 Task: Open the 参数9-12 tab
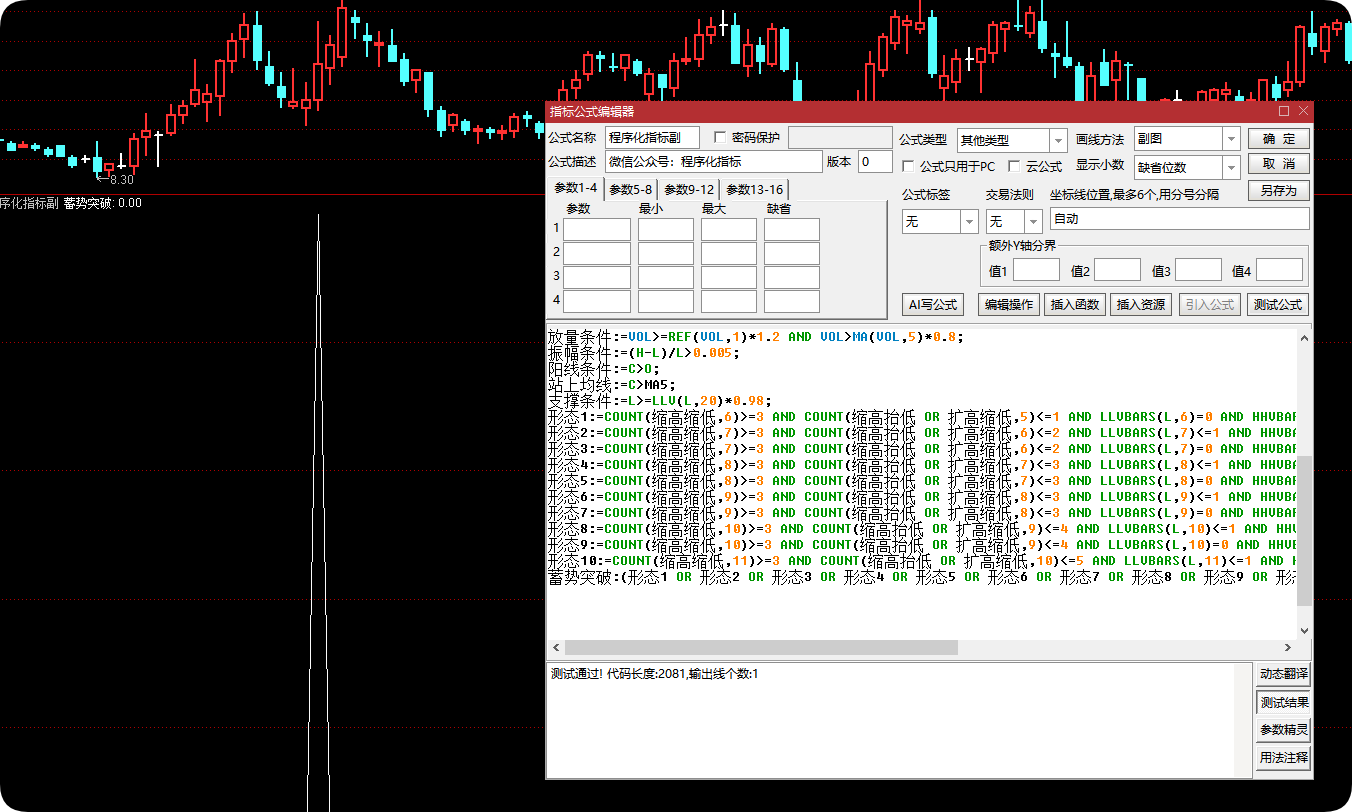689,189
